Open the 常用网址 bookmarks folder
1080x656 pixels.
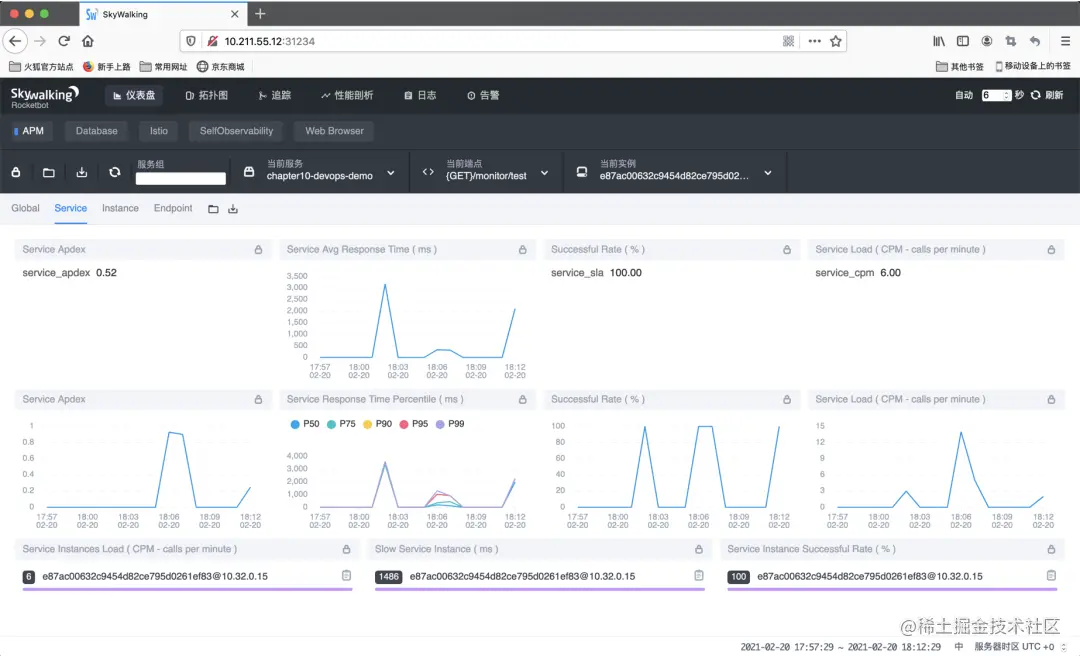tap(164, 67)
